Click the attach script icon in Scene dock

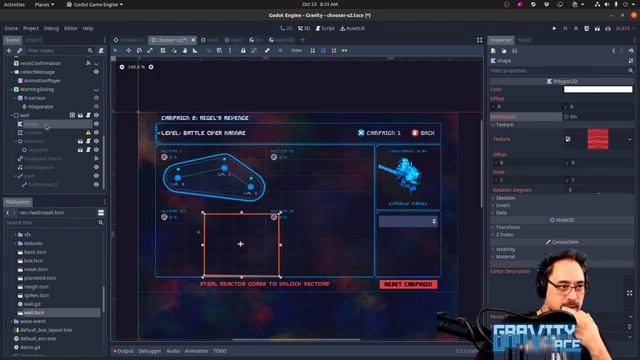coord(101,51)
